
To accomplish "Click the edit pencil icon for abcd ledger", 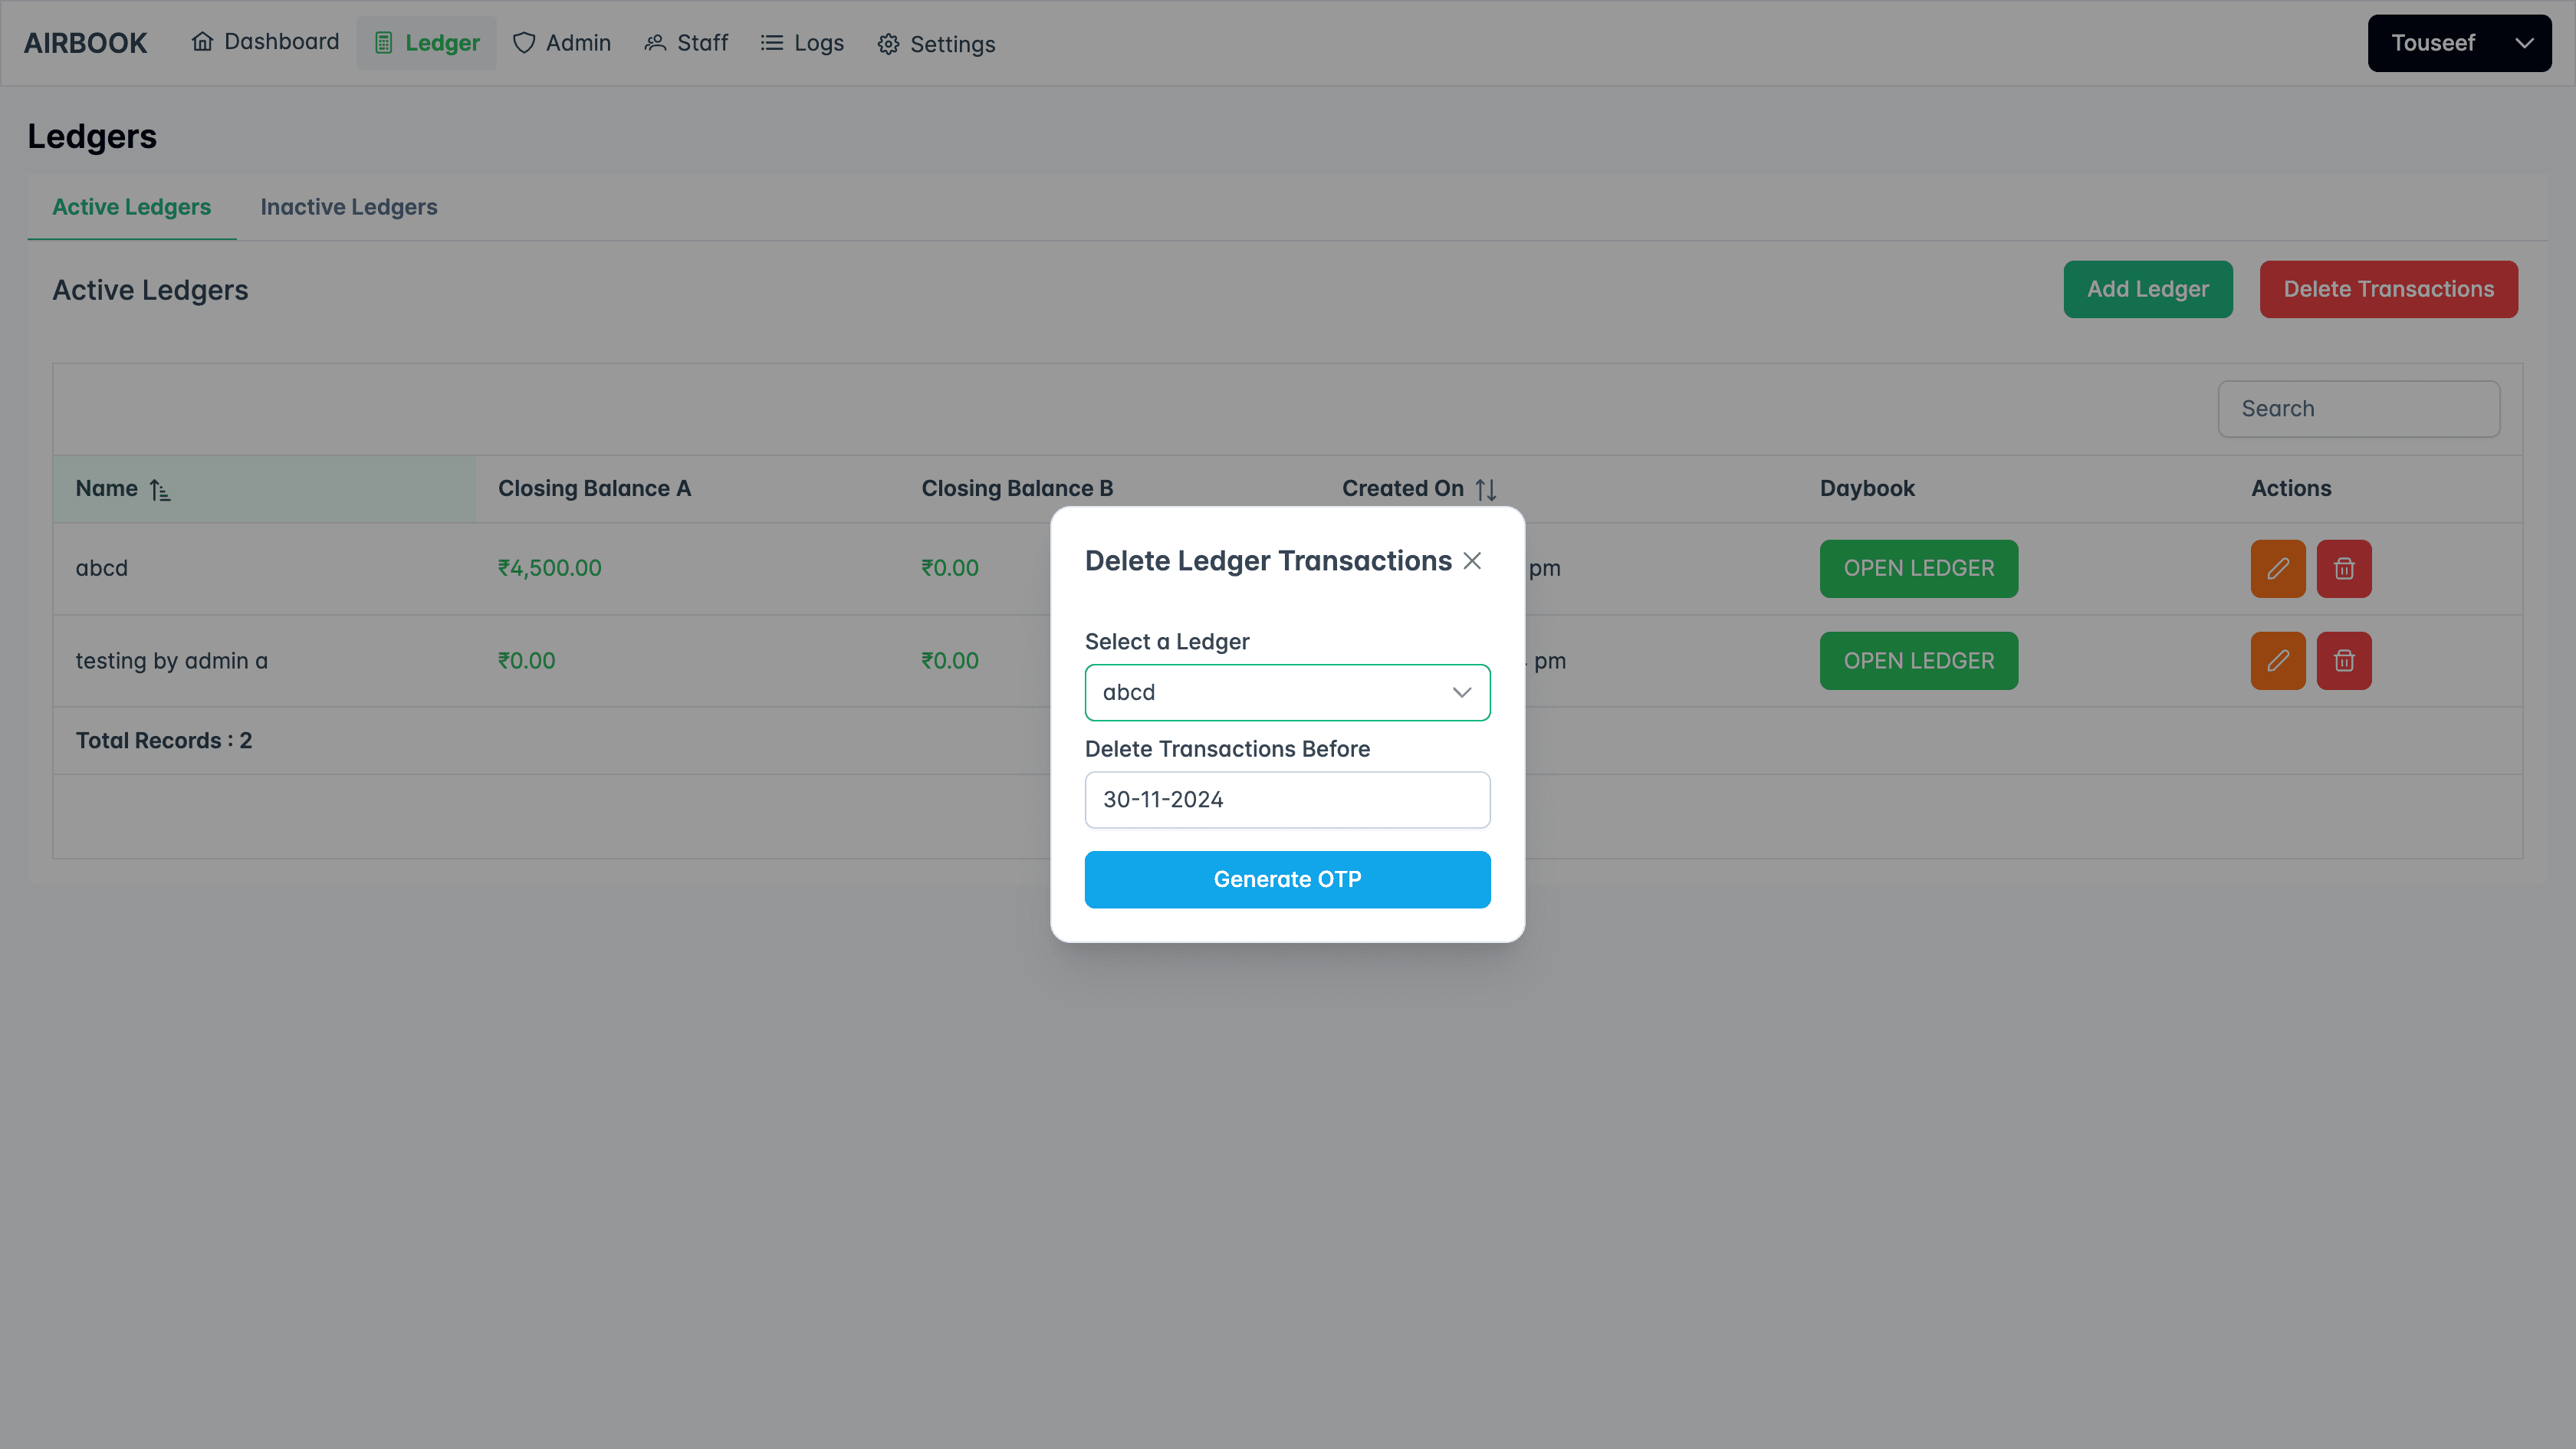I will click(2278, 568).
